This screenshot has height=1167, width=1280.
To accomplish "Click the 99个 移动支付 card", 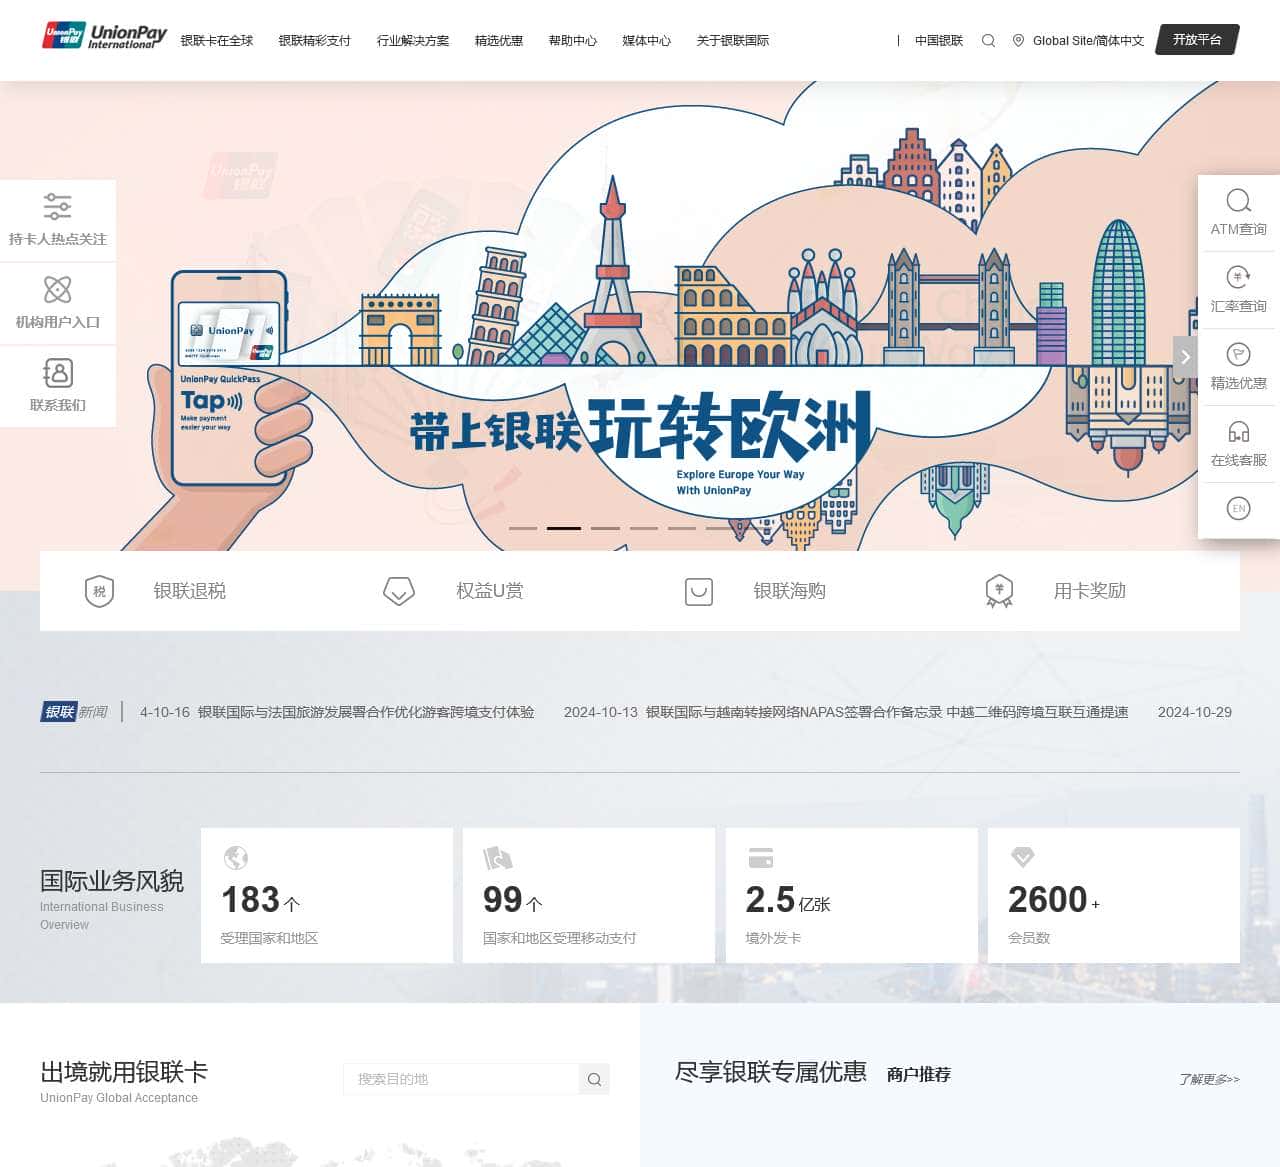I will click(x=589, y=895).
